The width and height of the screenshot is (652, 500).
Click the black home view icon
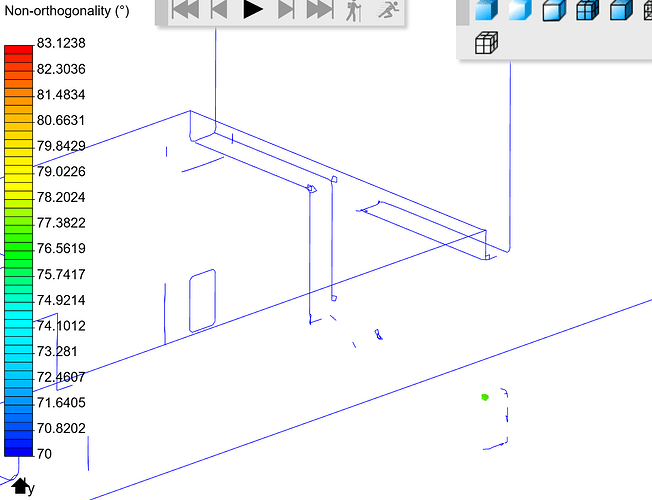click(19, 486)
